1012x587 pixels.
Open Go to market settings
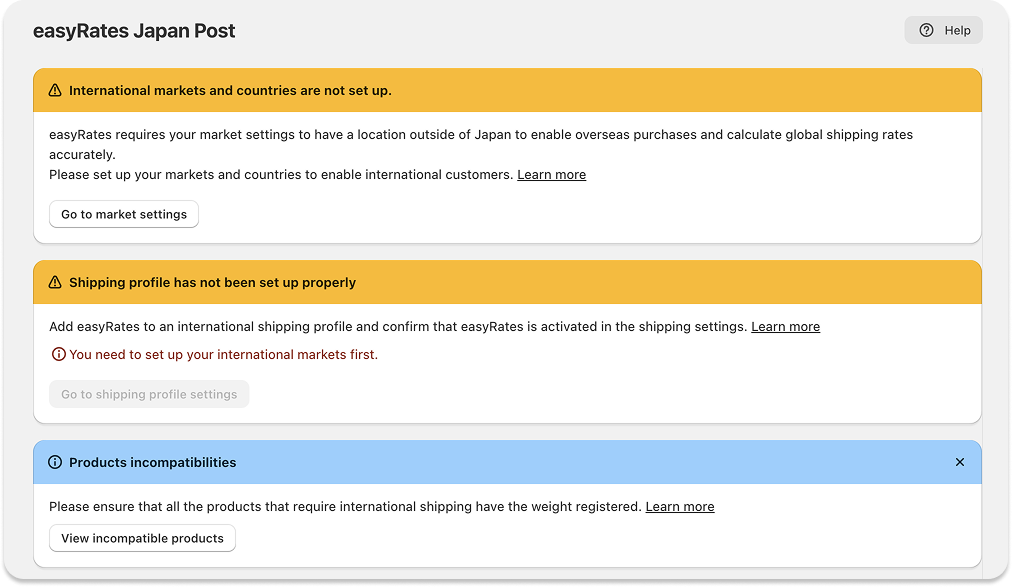coord(124,214)
